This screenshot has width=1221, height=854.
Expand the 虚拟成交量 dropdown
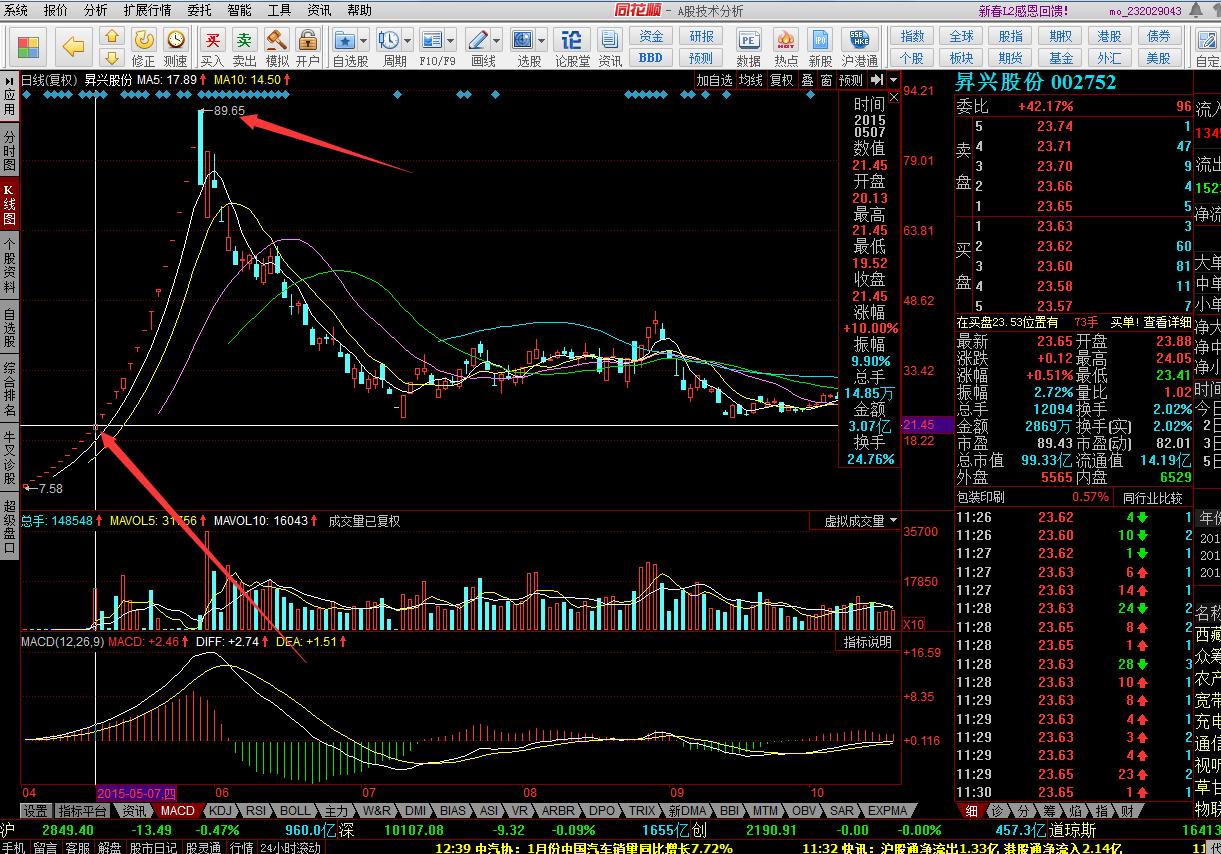tap(893, 521)
